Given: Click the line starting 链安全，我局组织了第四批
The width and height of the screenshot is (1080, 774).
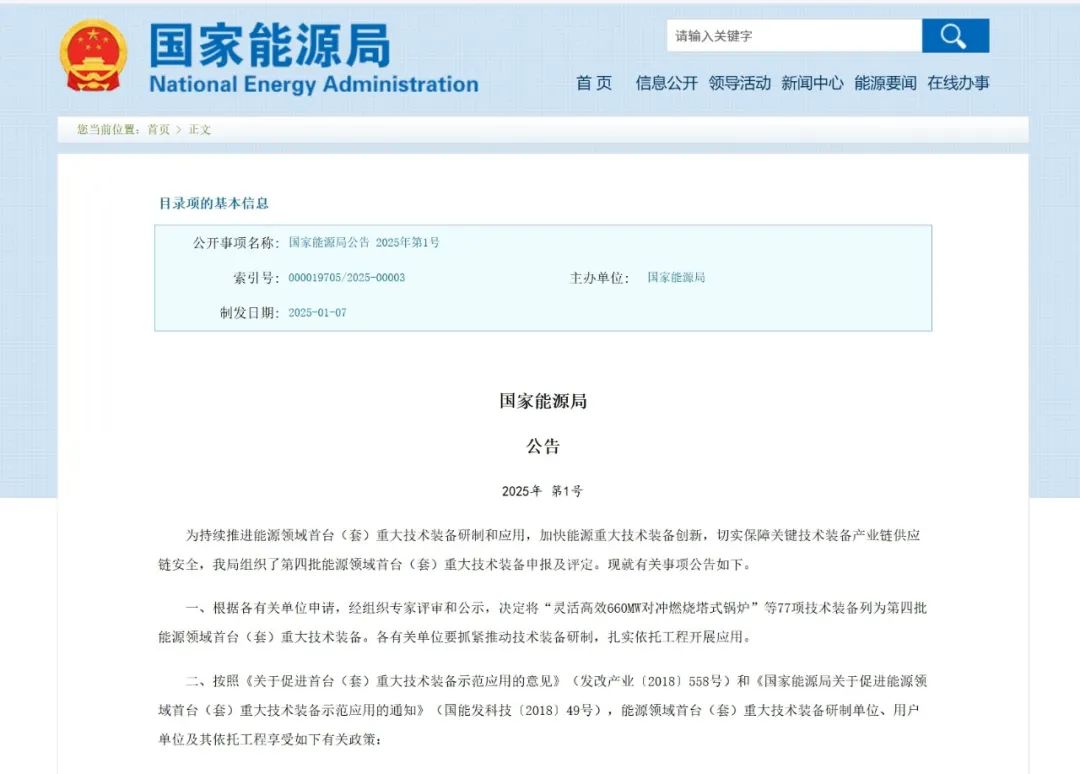Looking at the screenshot, I should tap(455, 565).
